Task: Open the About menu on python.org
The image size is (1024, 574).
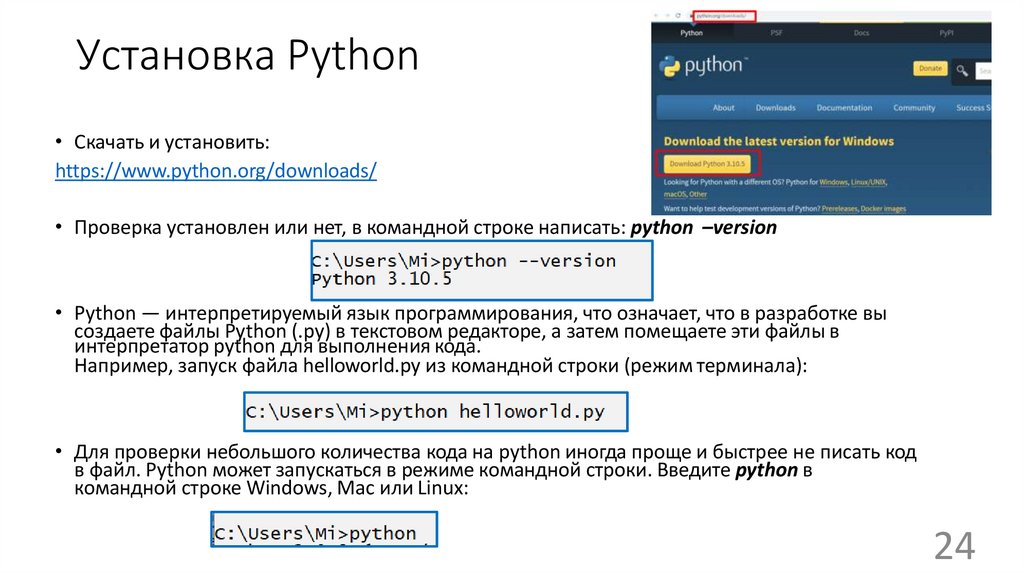Action: 724,108
